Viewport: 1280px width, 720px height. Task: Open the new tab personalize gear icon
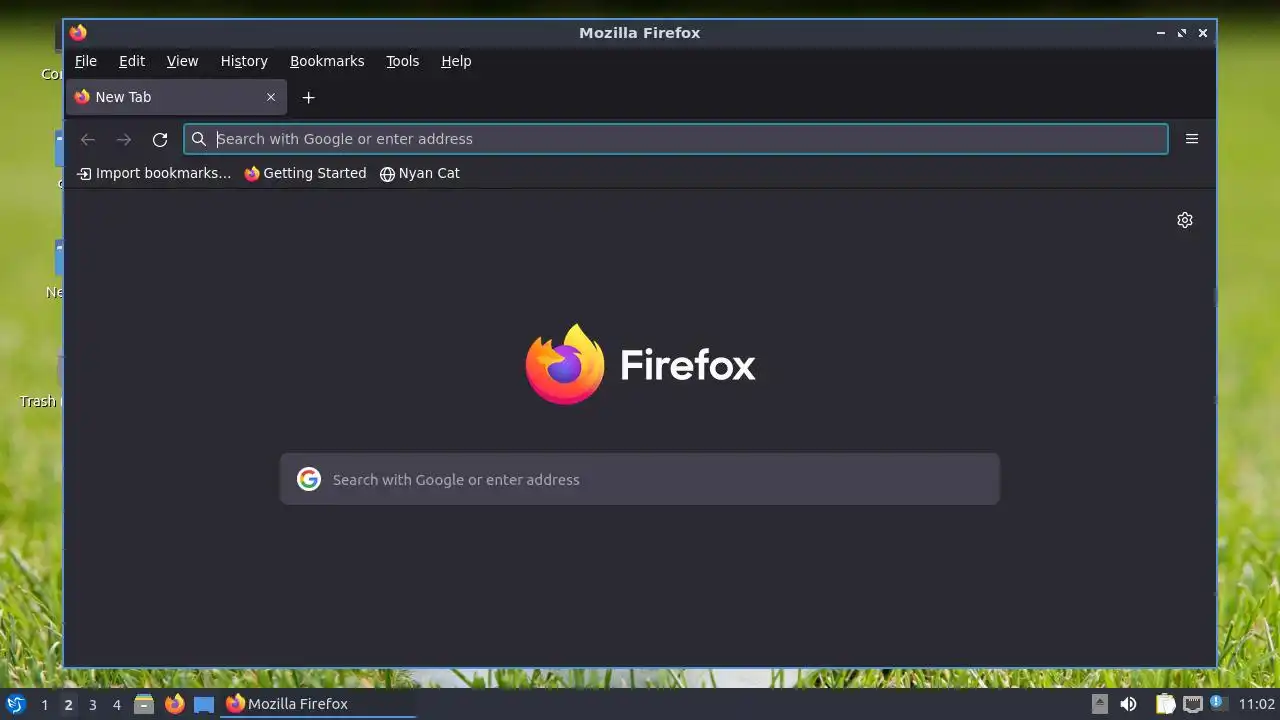pos(1185,220)
